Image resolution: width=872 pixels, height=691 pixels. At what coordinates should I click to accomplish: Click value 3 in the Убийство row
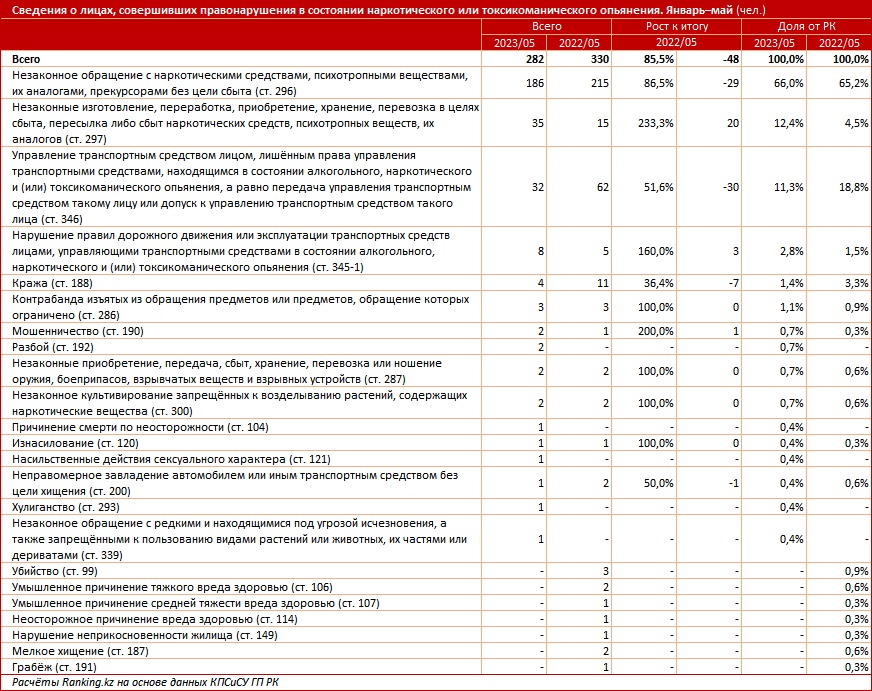tap(606, 571)
